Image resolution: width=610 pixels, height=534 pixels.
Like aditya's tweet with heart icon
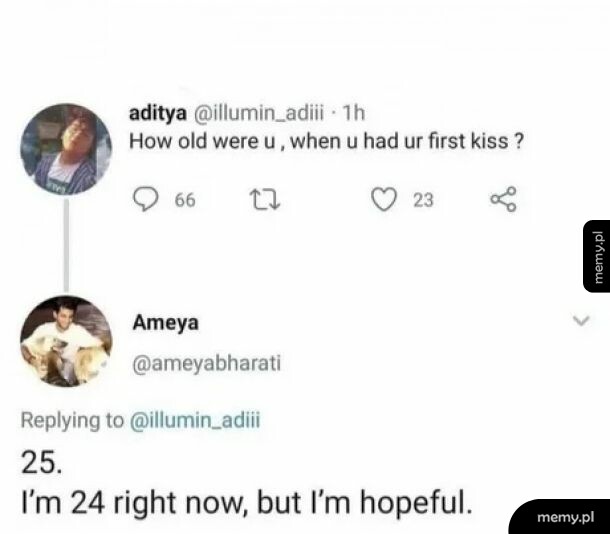(x=384, y=199)
